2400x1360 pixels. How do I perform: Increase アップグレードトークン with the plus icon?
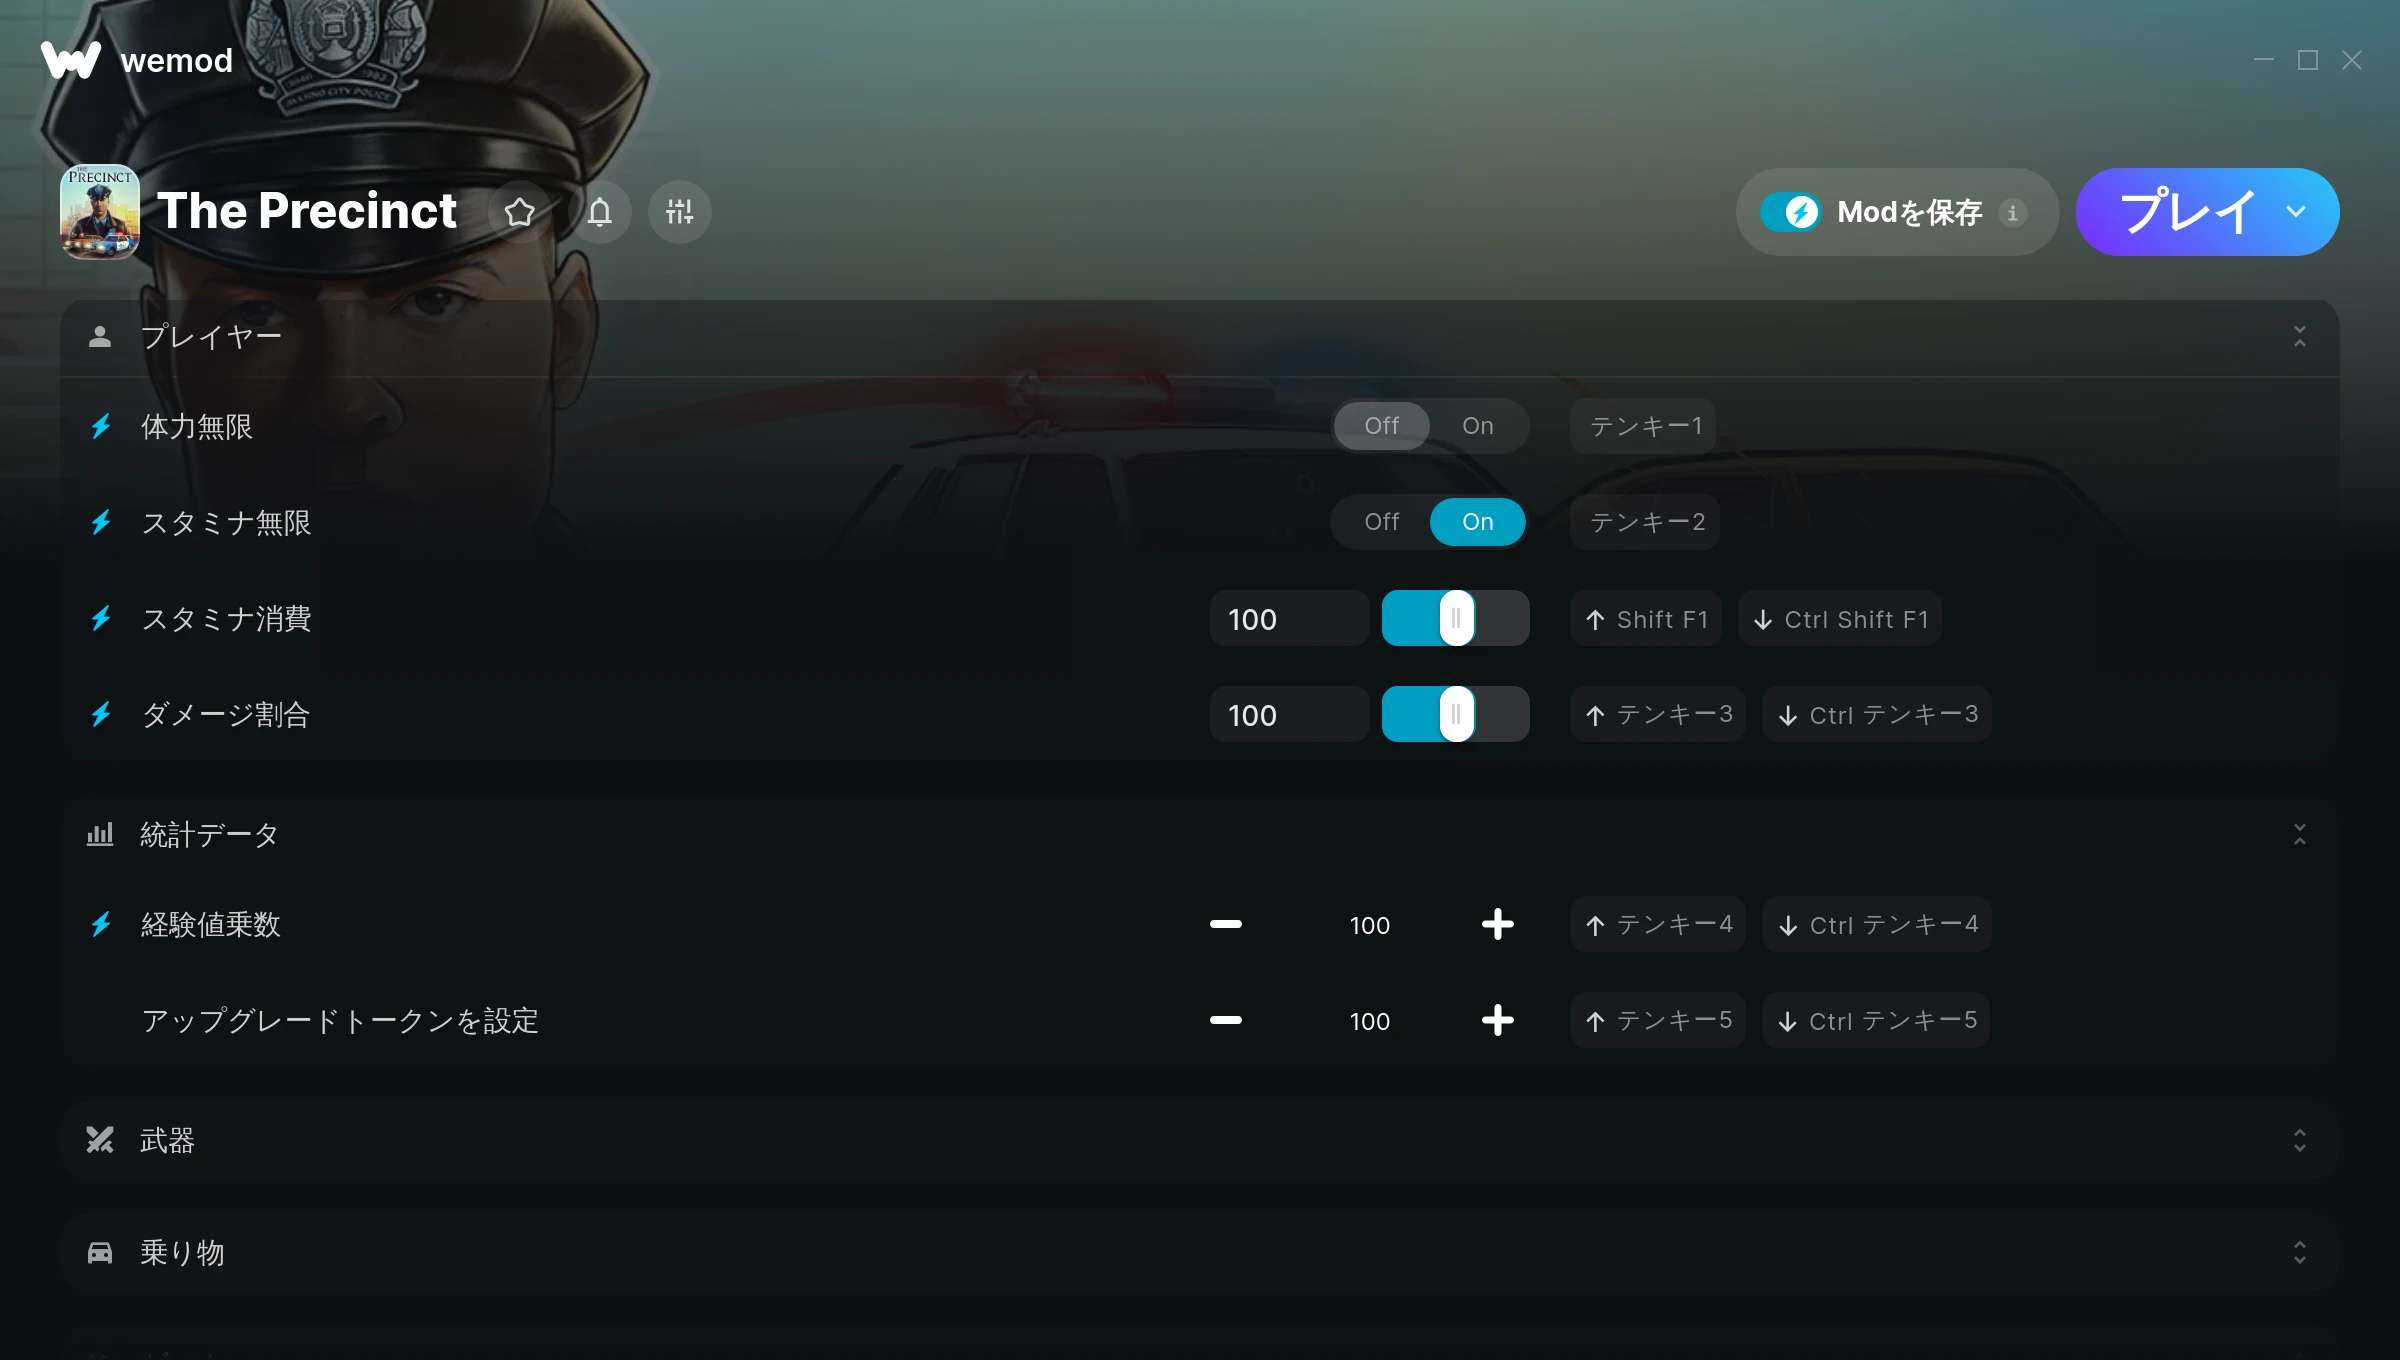(x=1497, y=1021)
